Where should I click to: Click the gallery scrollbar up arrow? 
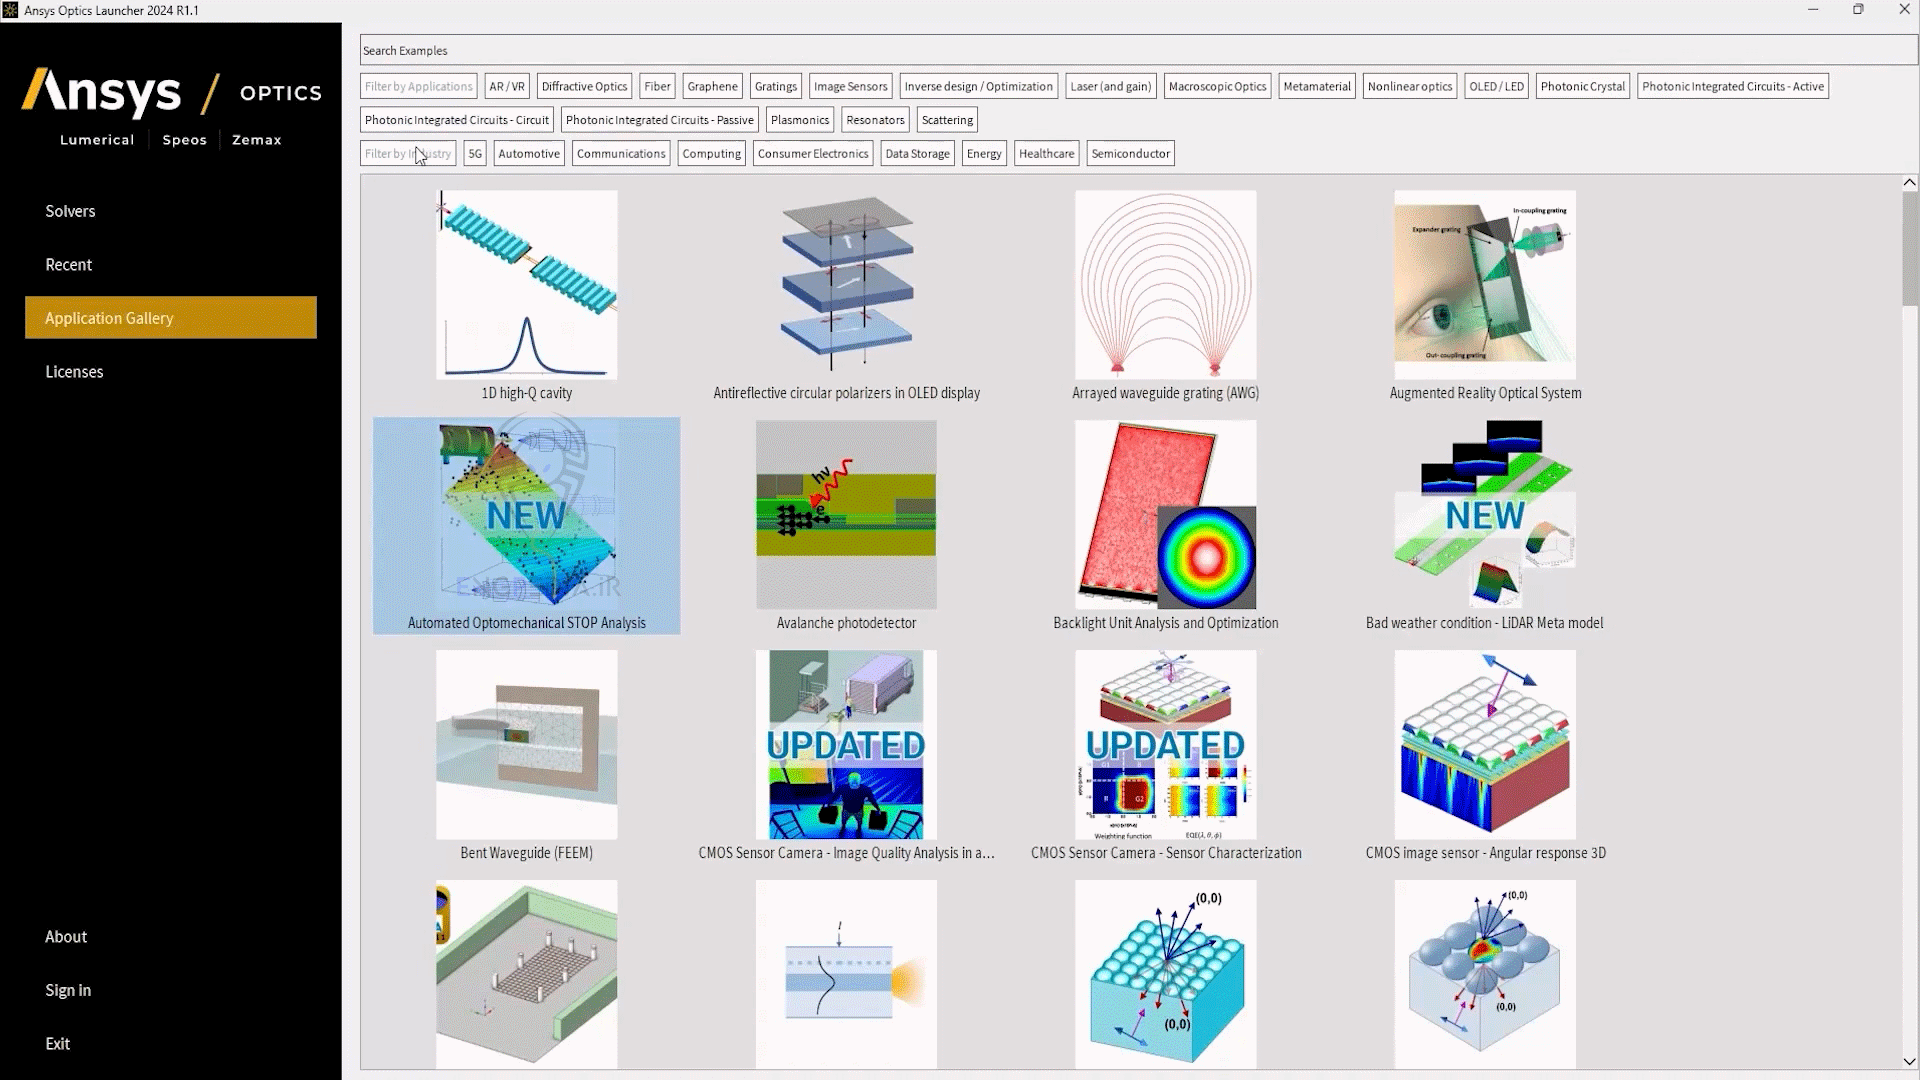coord(1909,182)
